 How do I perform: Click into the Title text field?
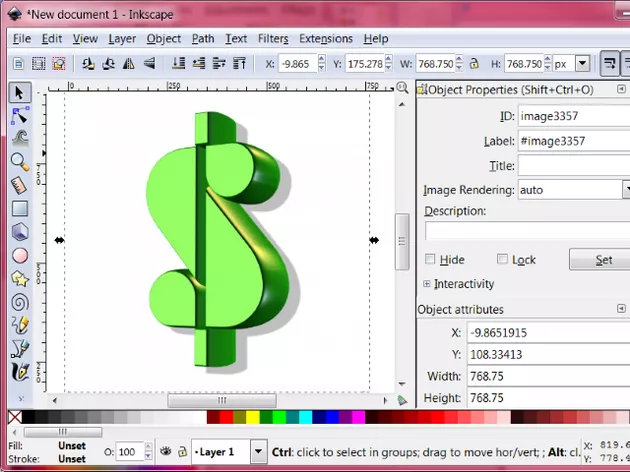572,165
